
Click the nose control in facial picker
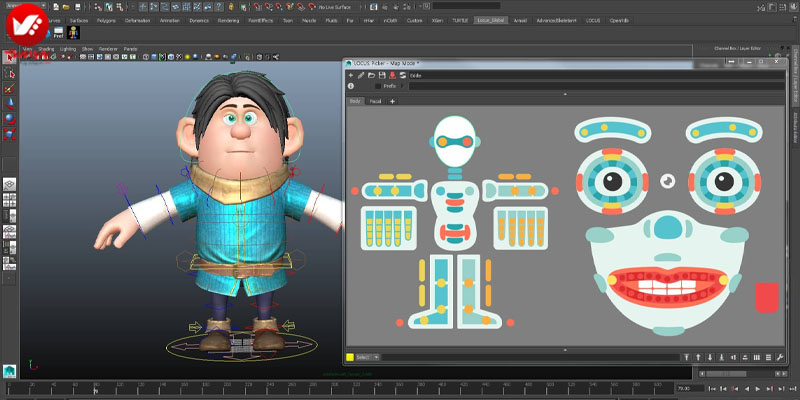pos(667,227)
